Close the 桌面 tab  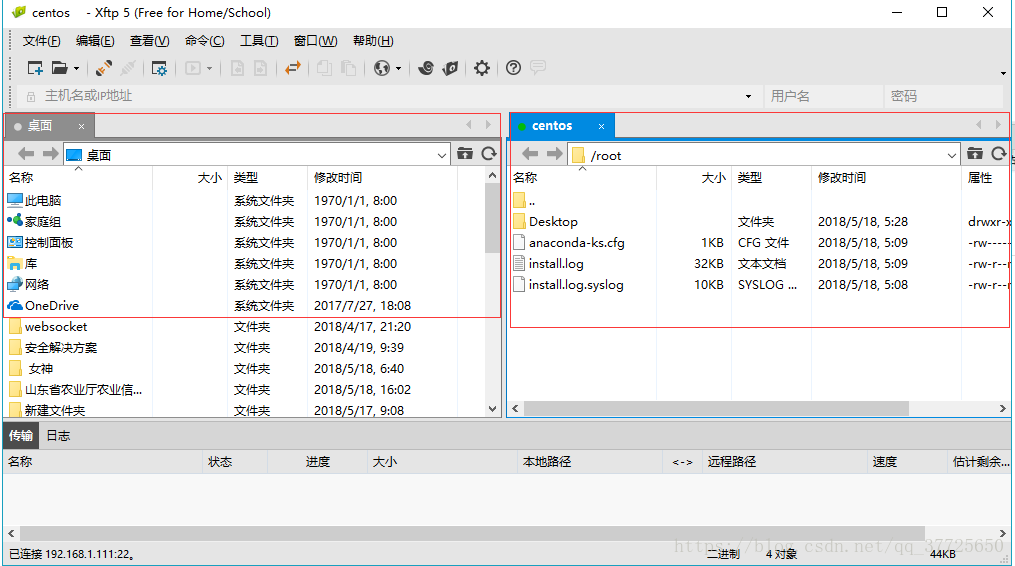pyautogui.click(x=81, y=126)
